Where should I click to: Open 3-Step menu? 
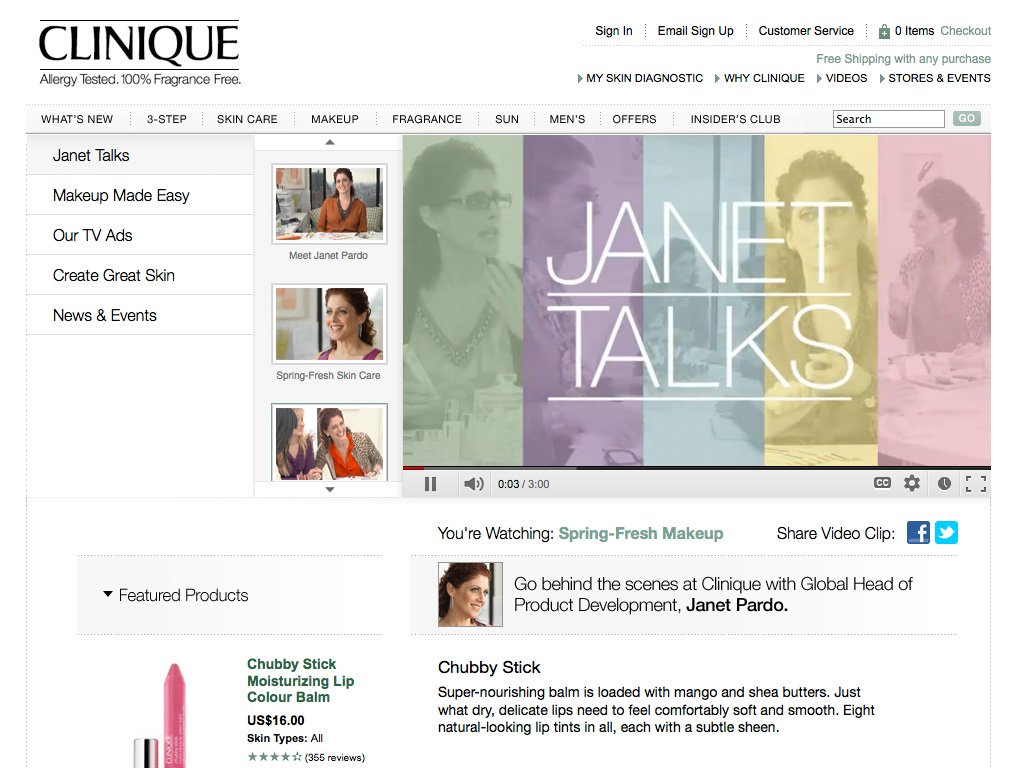coord(167,119)
